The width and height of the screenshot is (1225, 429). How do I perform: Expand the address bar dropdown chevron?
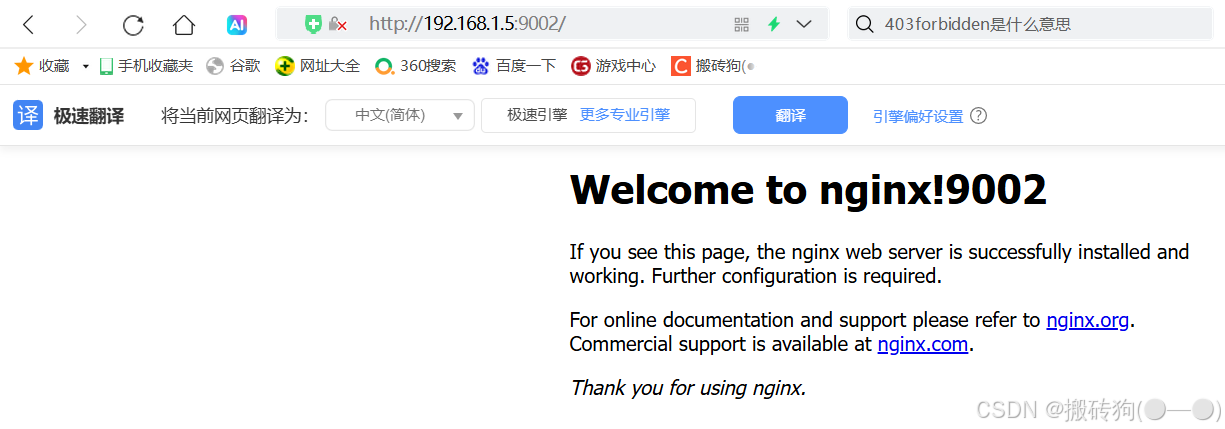pos(804,24)
